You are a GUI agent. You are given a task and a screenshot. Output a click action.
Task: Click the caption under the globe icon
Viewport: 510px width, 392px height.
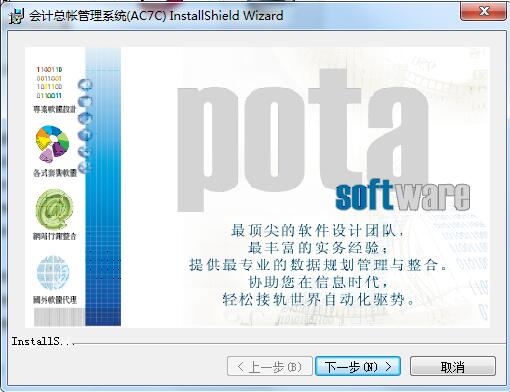point(55,300)
